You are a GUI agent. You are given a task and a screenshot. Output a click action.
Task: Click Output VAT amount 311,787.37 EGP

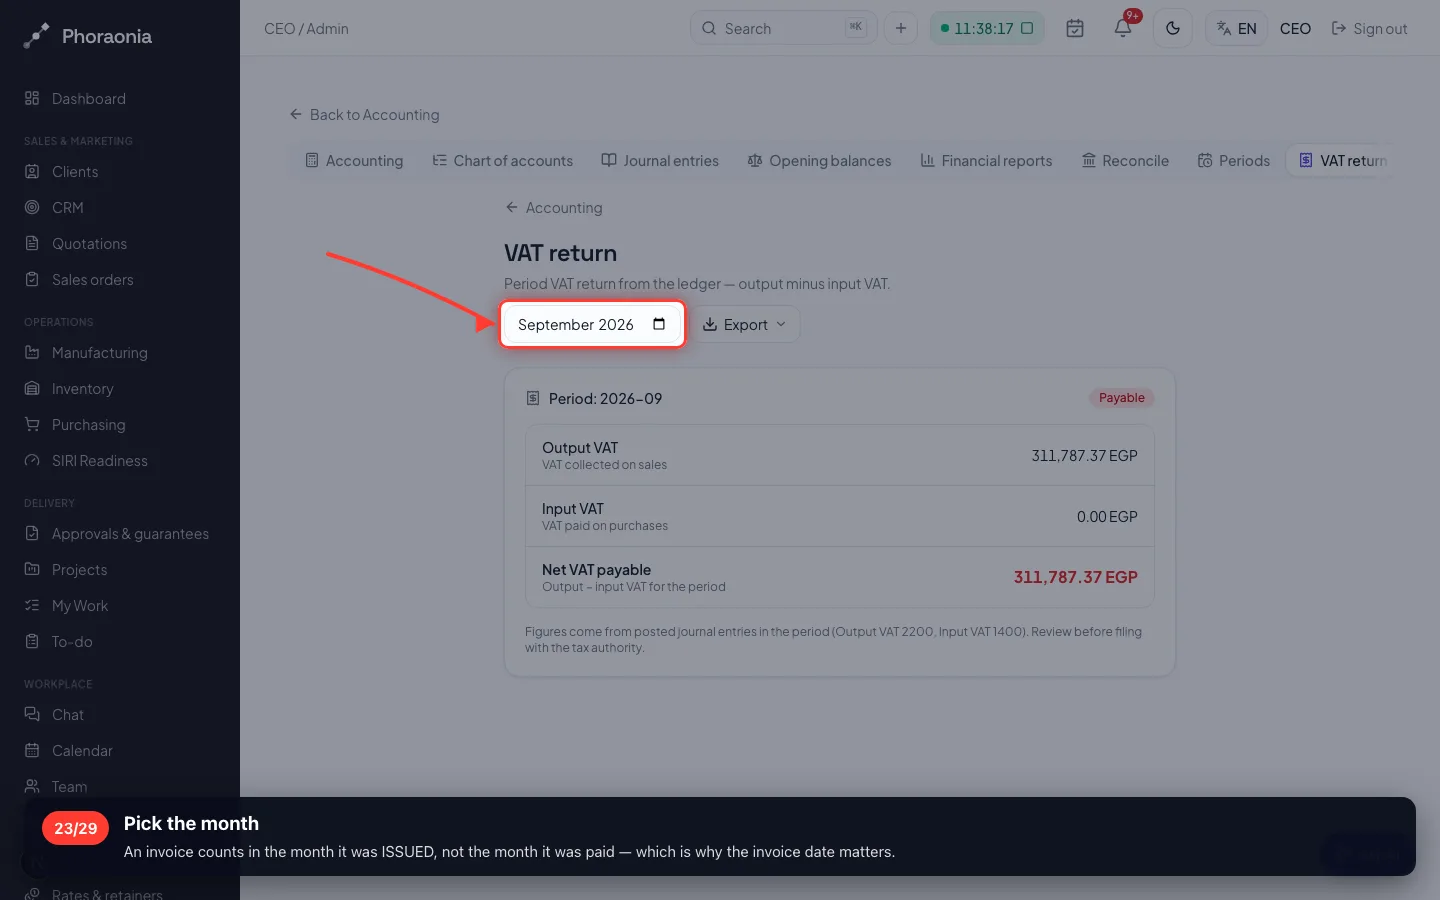pos(1084,456)
